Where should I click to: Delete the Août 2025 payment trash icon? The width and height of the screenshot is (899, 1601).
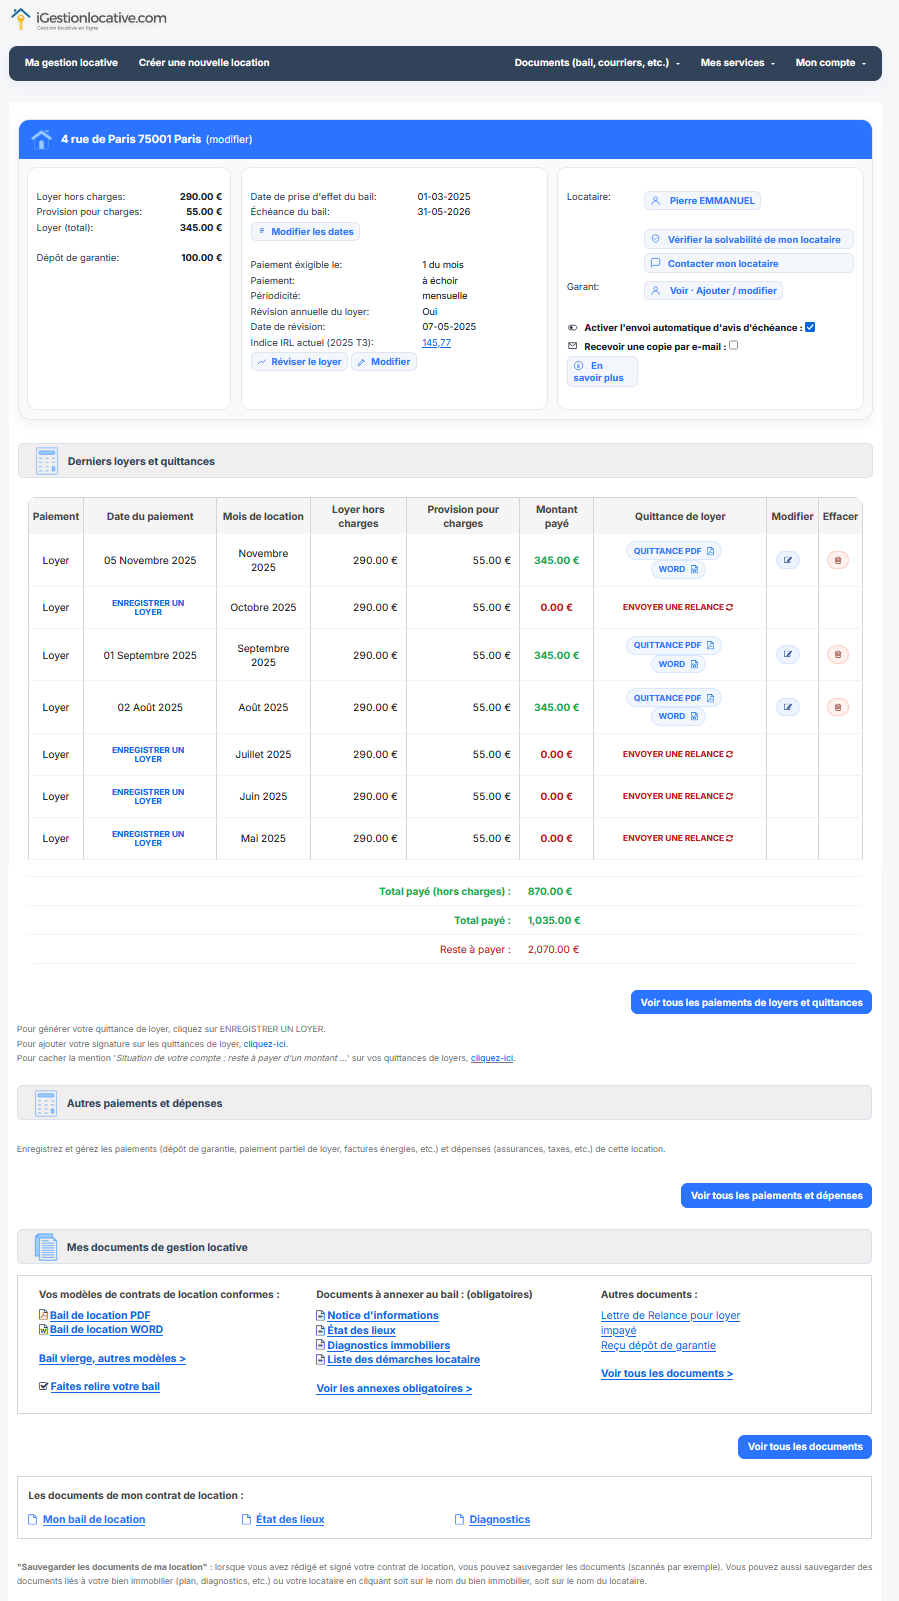[838, 707]
